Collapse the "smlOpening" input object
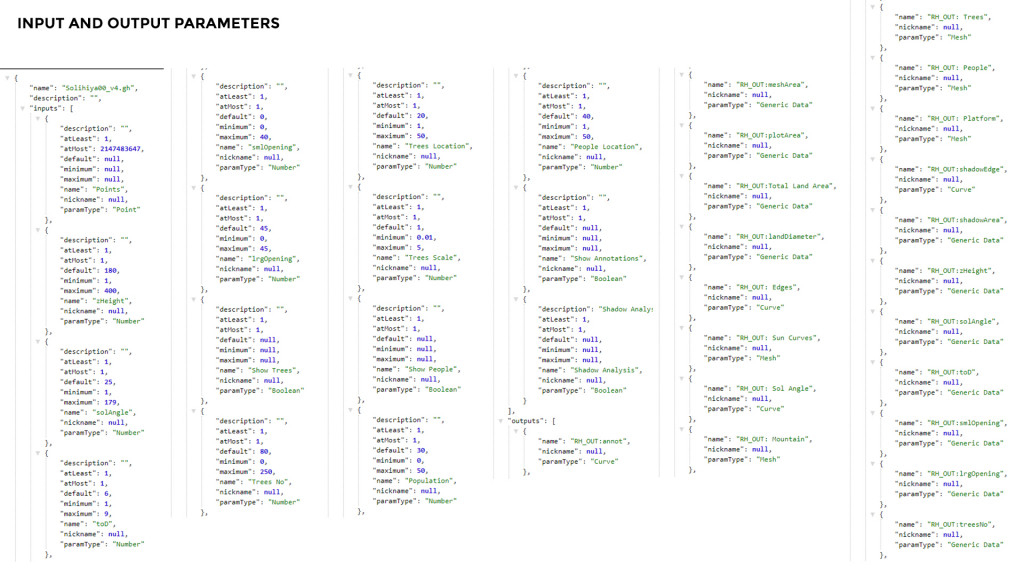1024x576 pixels. (x=193, y=77)
